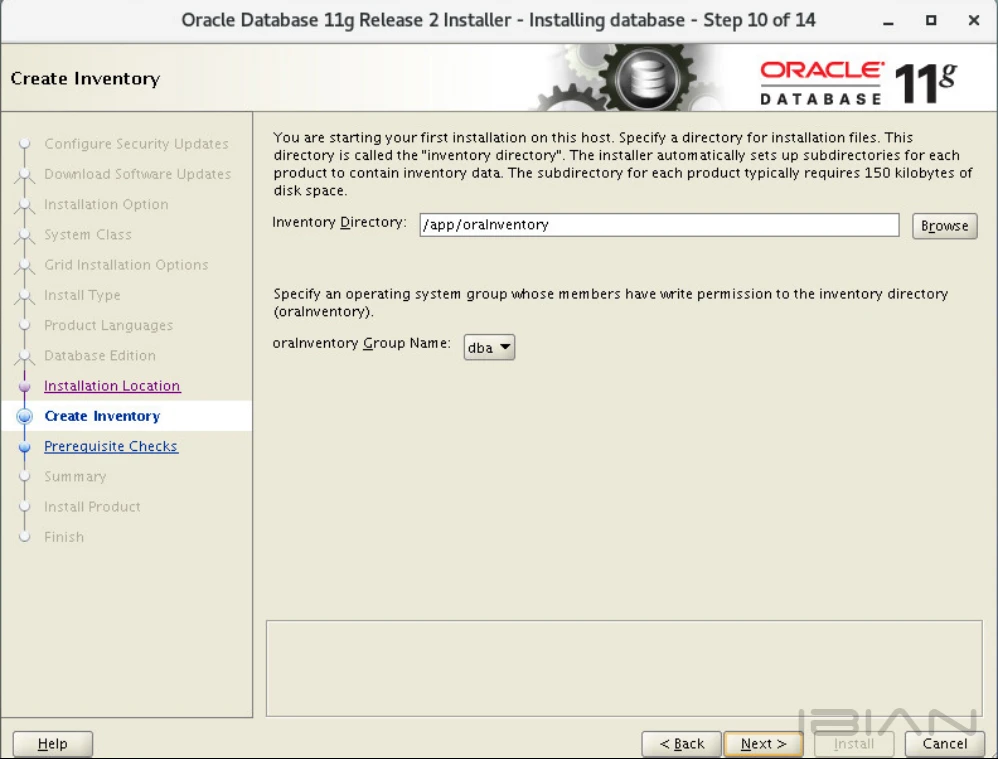
Task: Click the greyed-out Install button
Action: pyautogui.click(x=854, y=744)
